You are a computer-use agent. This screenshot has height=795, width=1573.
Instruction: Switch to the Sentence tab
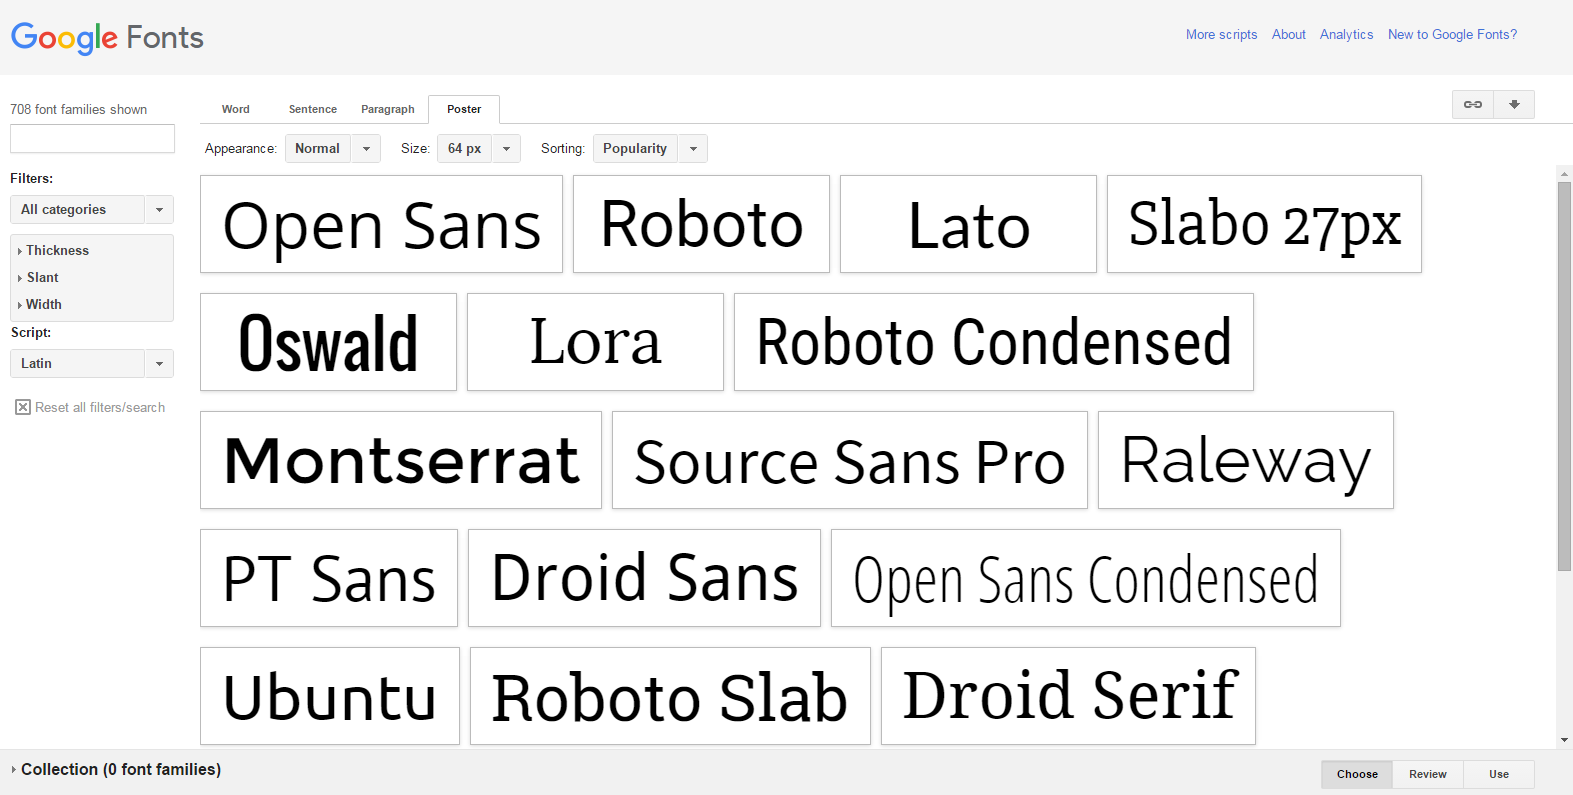coord(313,110)
